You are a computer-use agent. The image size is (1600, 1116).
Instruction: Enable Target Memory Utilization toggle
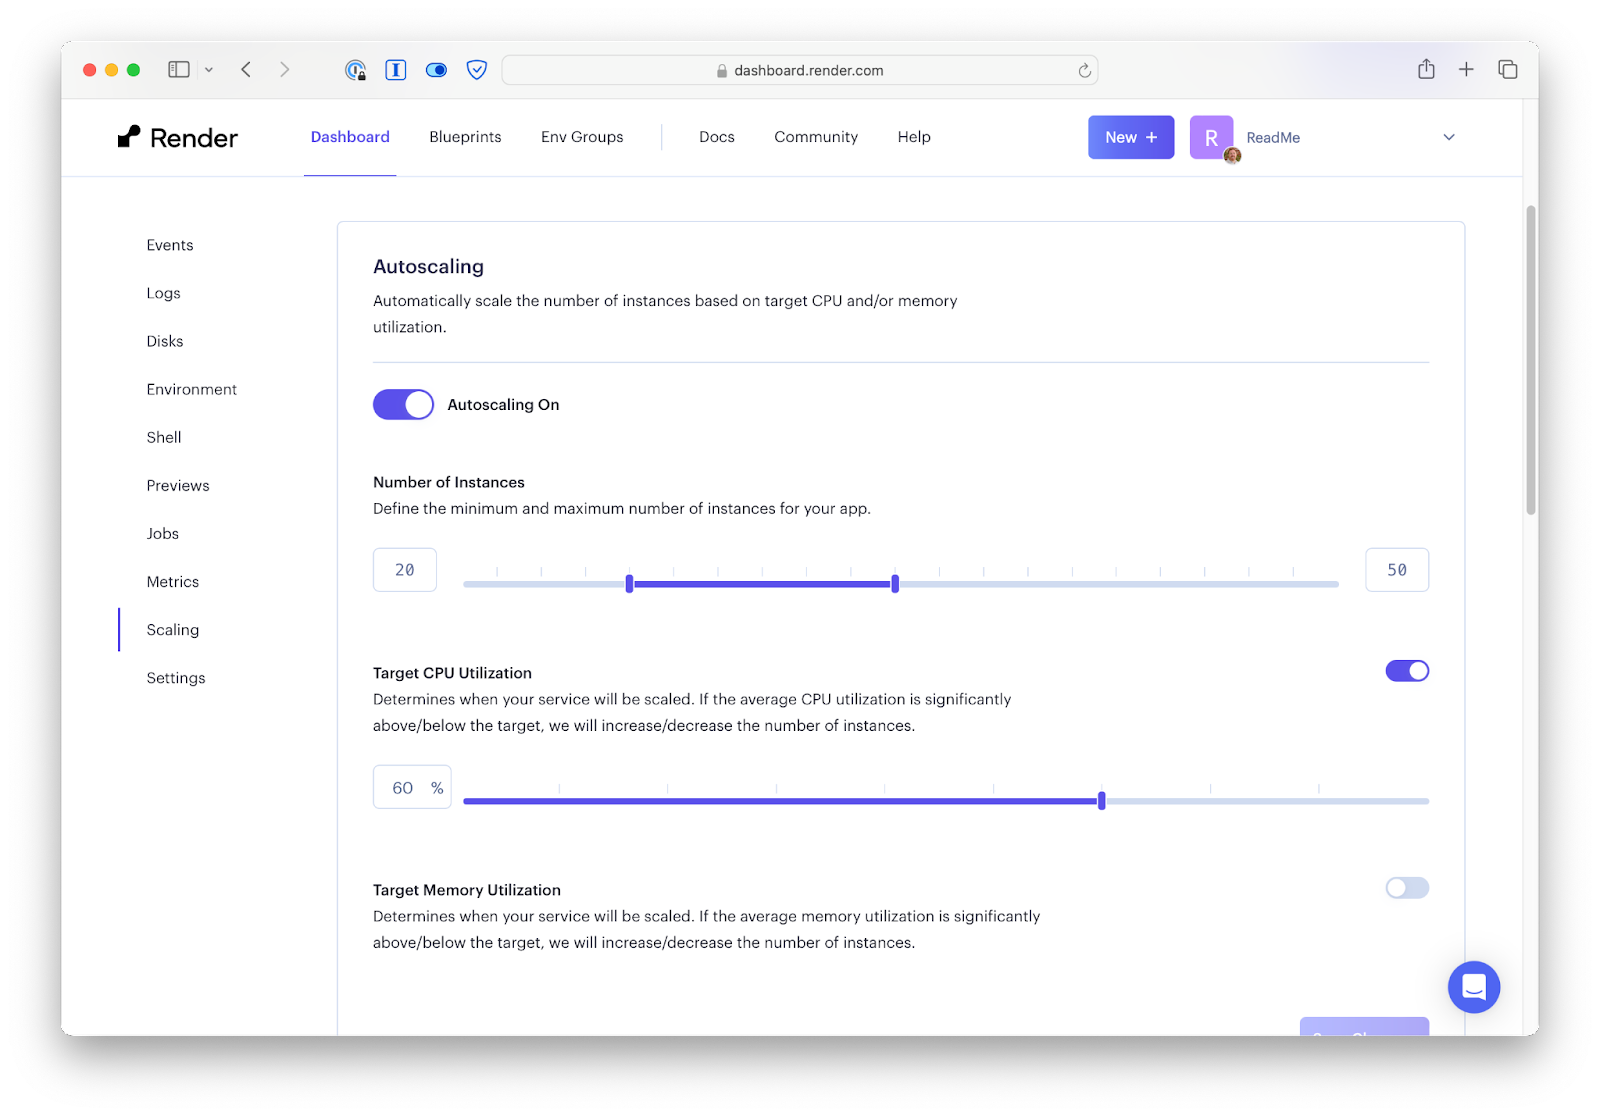(x=1407, y=888)
